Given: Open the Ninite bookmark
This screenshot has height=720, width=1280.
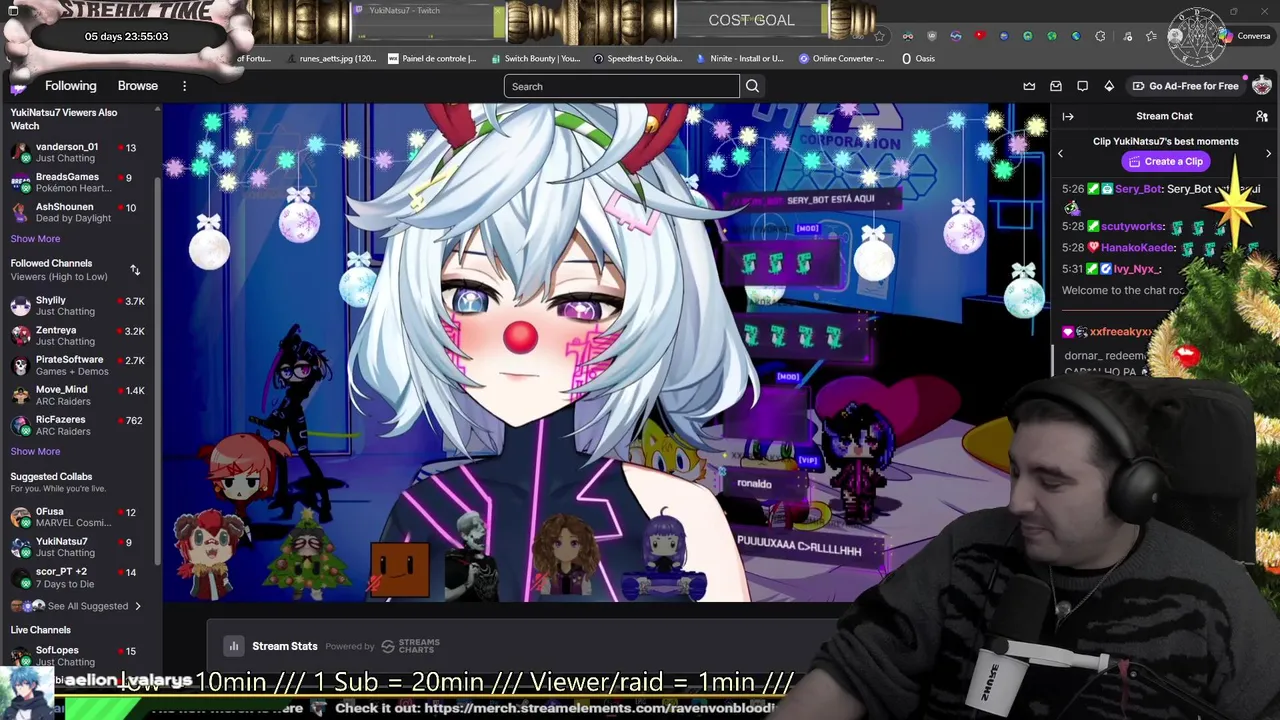Looking at the screenshot, I should point(740,58).
